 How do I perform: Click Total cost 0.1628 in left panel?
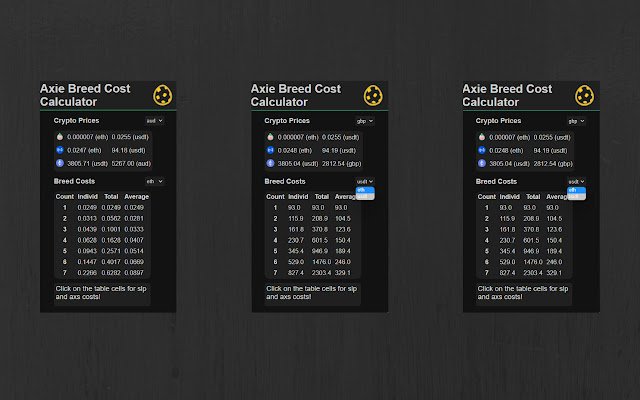111,240
